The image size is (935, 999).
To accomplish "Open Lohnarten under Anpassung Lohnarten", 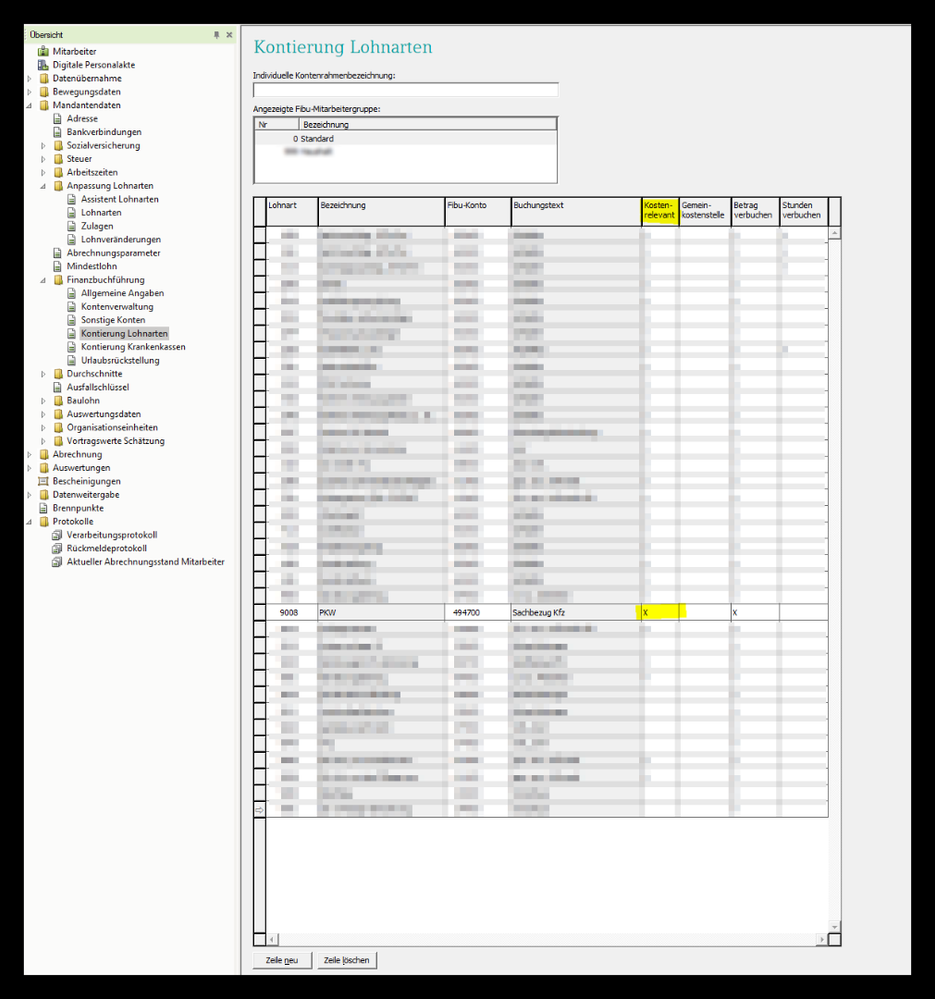I will [x=101, y=212].
